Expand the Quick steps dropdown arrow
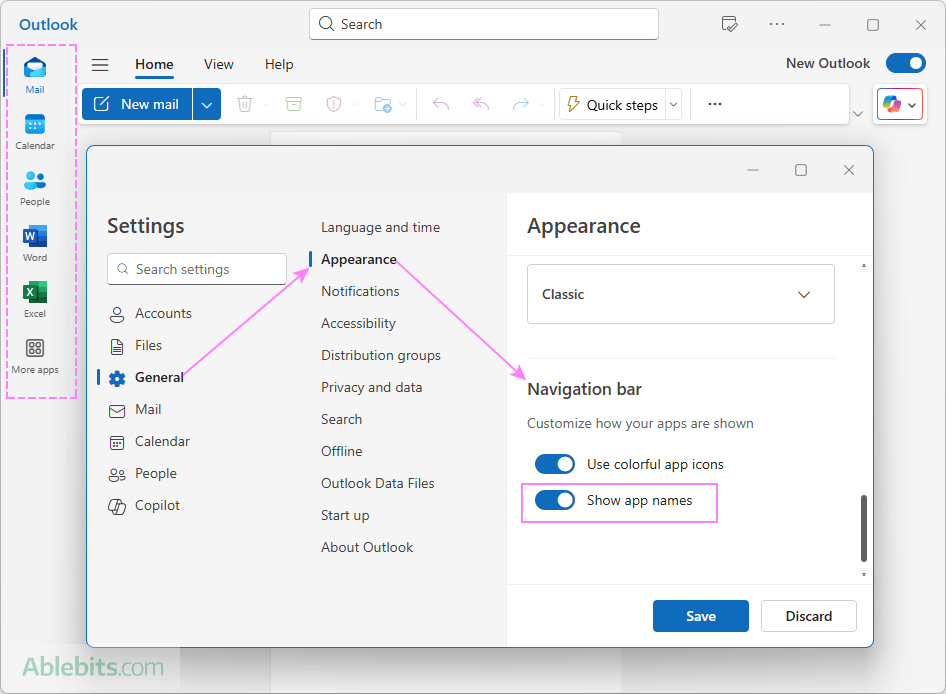 point(674,104)
